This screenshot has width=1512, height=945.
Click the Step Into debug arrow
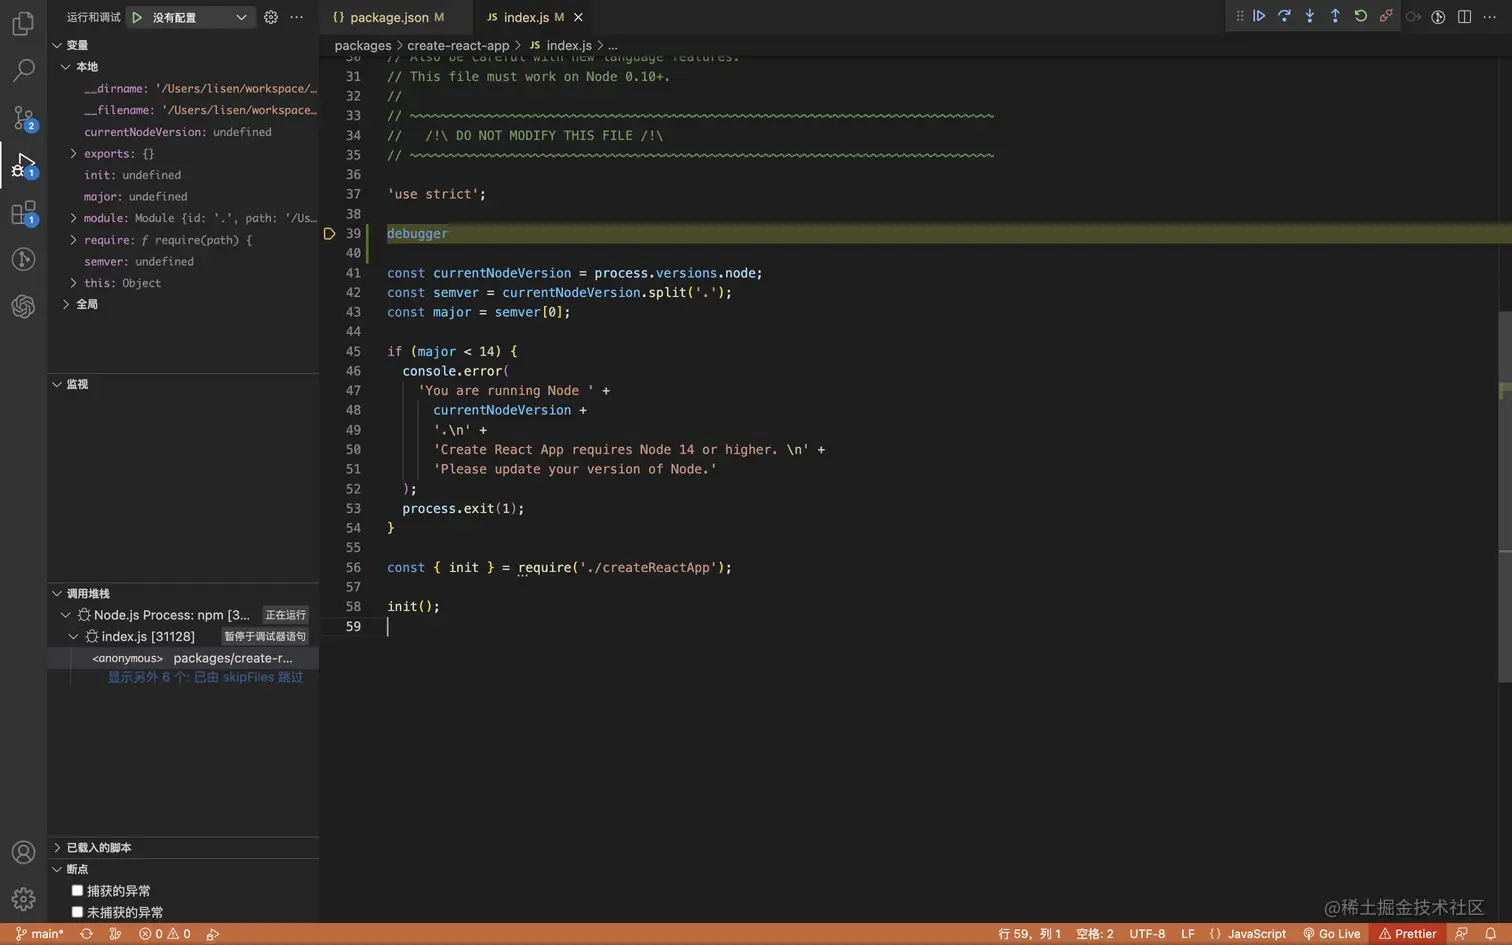pos(1310,16)
